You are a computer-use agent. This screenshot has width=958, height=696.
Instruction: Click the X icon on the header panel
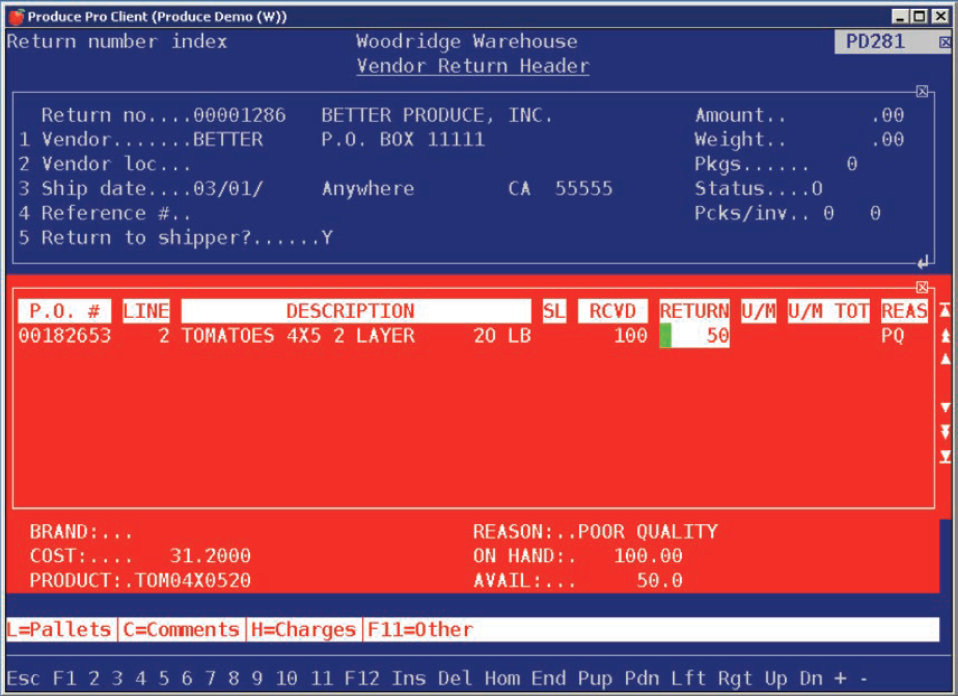coord(923,90)
